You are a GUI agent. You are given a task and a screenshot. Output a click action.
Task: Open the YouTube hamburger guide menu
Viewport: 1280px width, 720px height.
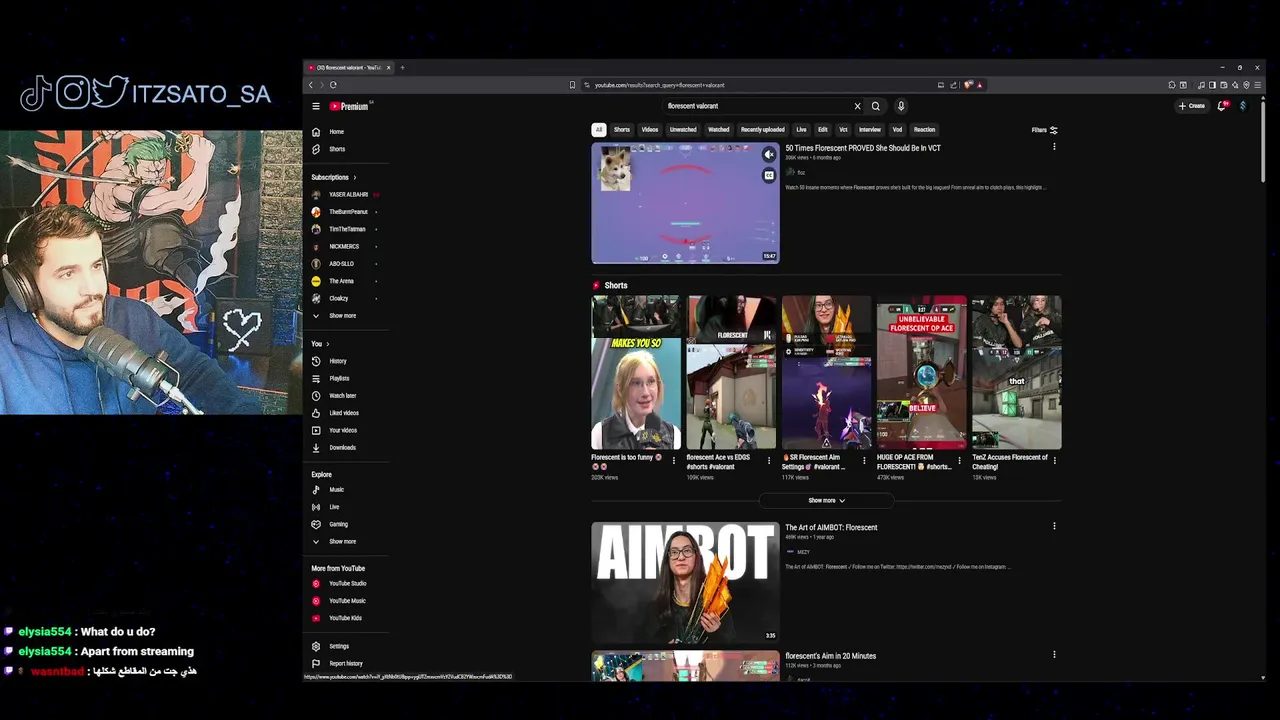(x=315, y=106)
